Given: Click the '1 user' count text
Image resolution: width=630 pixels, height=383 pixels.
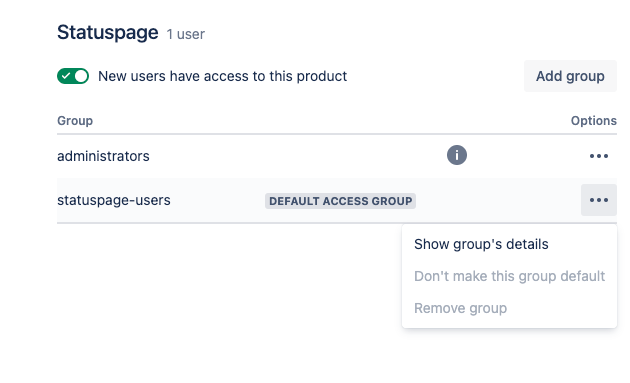Looking at the screenshot, I should click(185, 34).
